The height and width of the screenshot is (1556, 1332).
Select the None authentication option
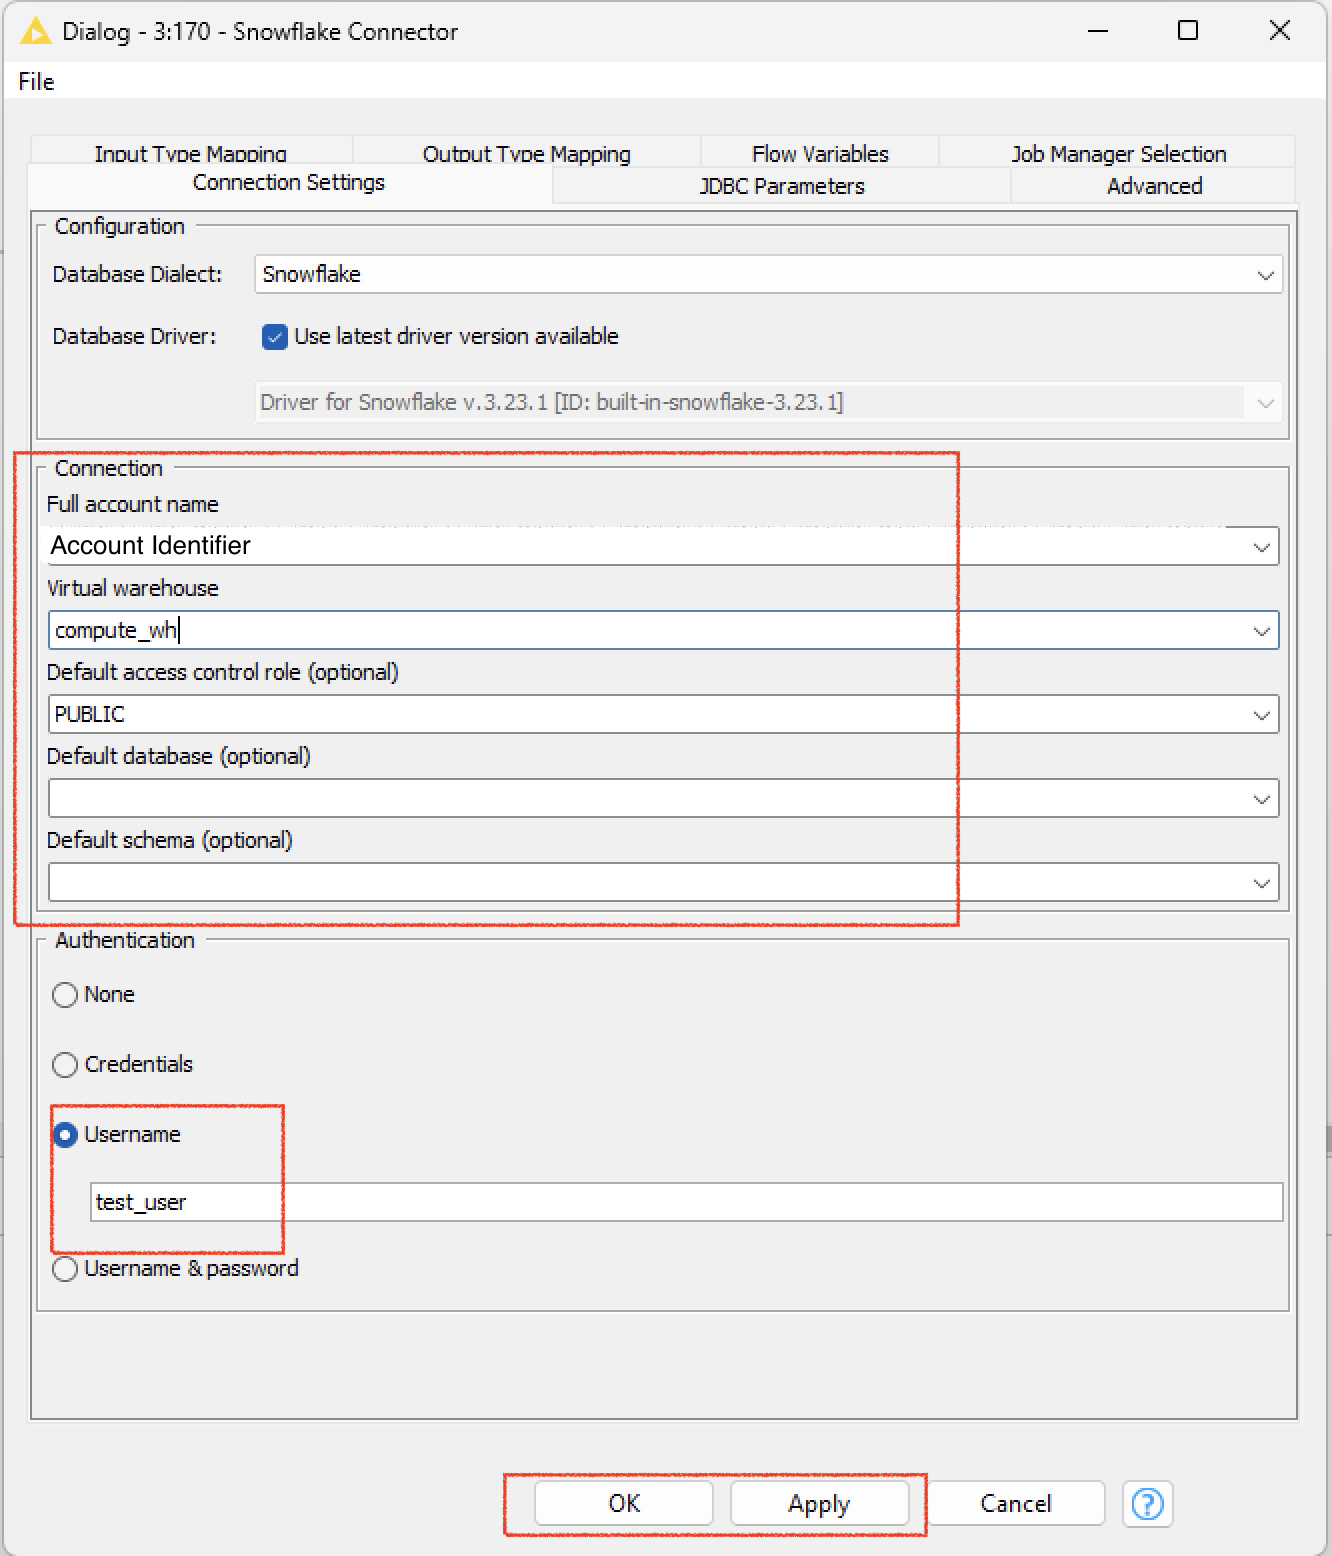65,994
